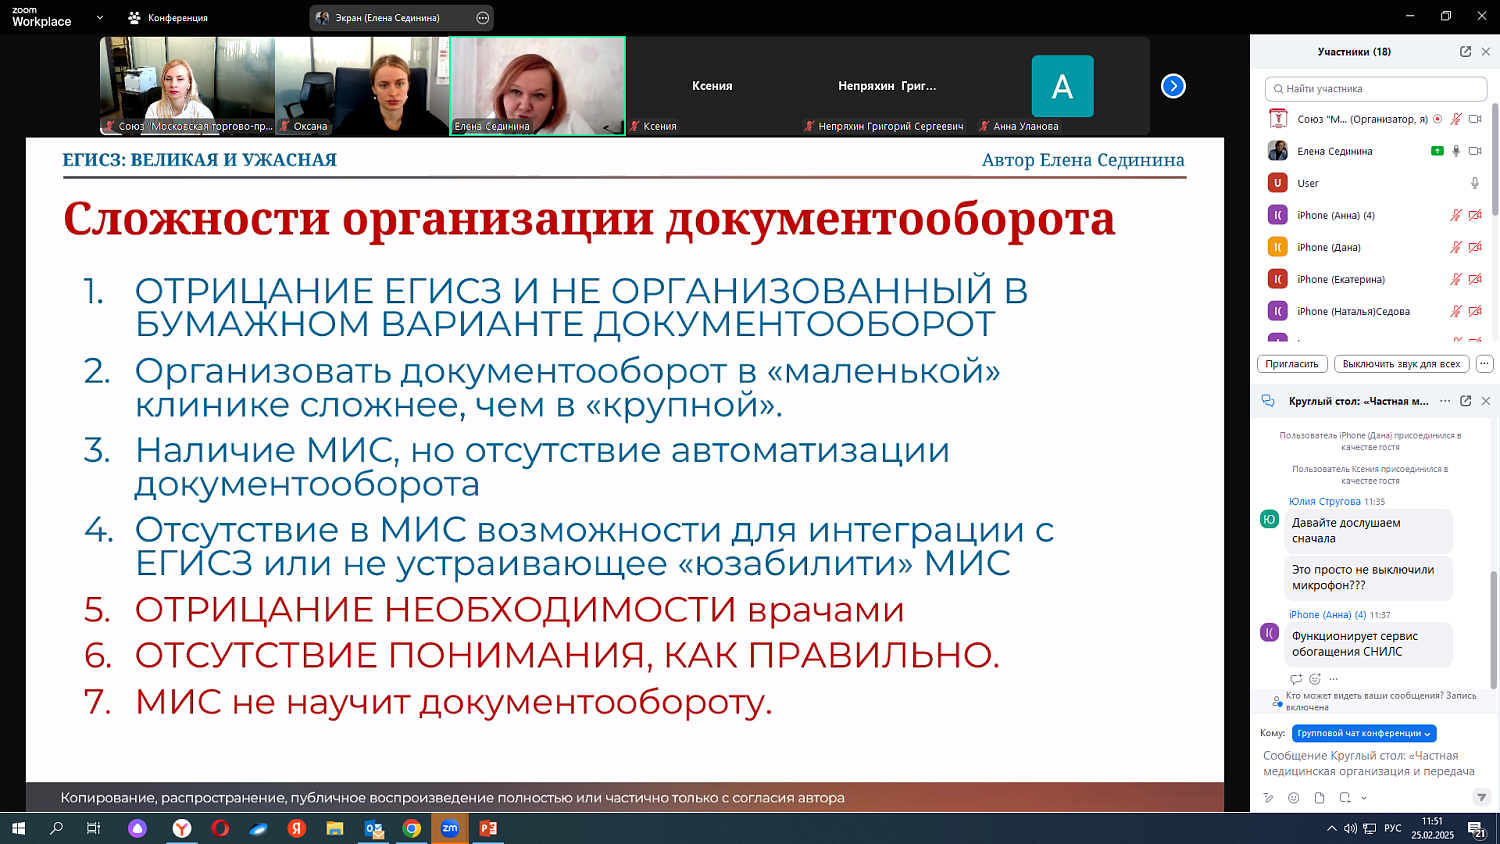Open the emoji picker in chat input
The height and width of the screenshot is (844, 1500).
(x=1294, y=797)
